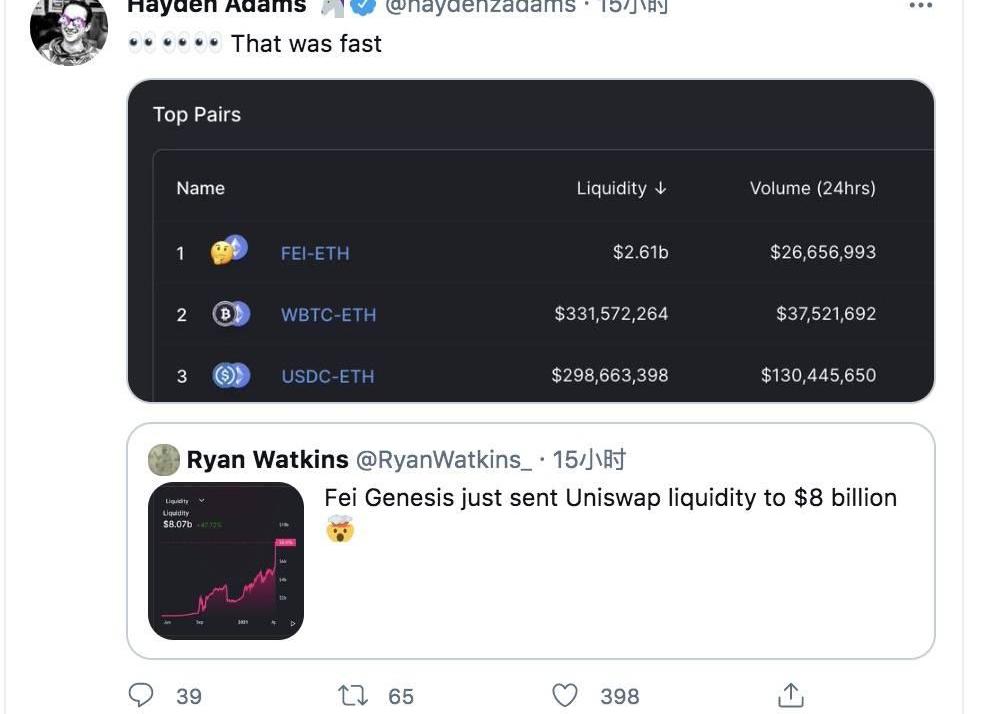Open the FEI-ETH pair link
Image resolution: width=984 pixels, height=714 pixels.
315,253
